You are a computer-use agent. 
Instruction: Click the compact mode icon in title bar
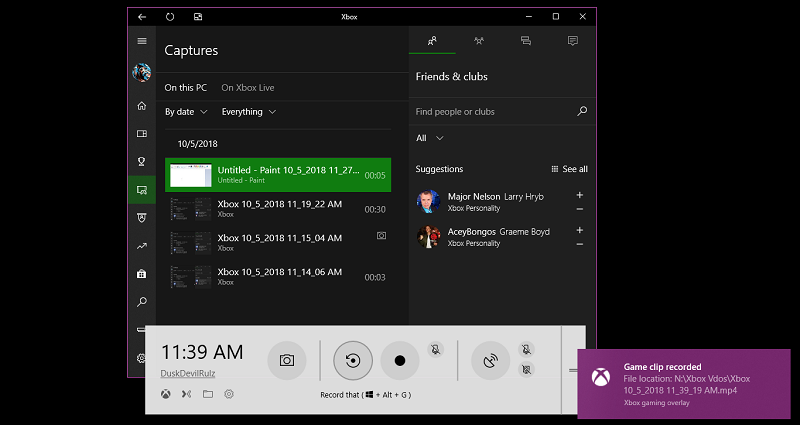tap(198, 17)
